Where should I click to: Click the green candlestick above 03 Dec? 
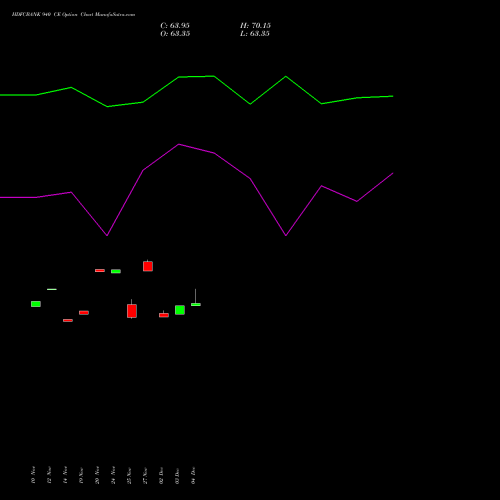(x=180, y=310)
